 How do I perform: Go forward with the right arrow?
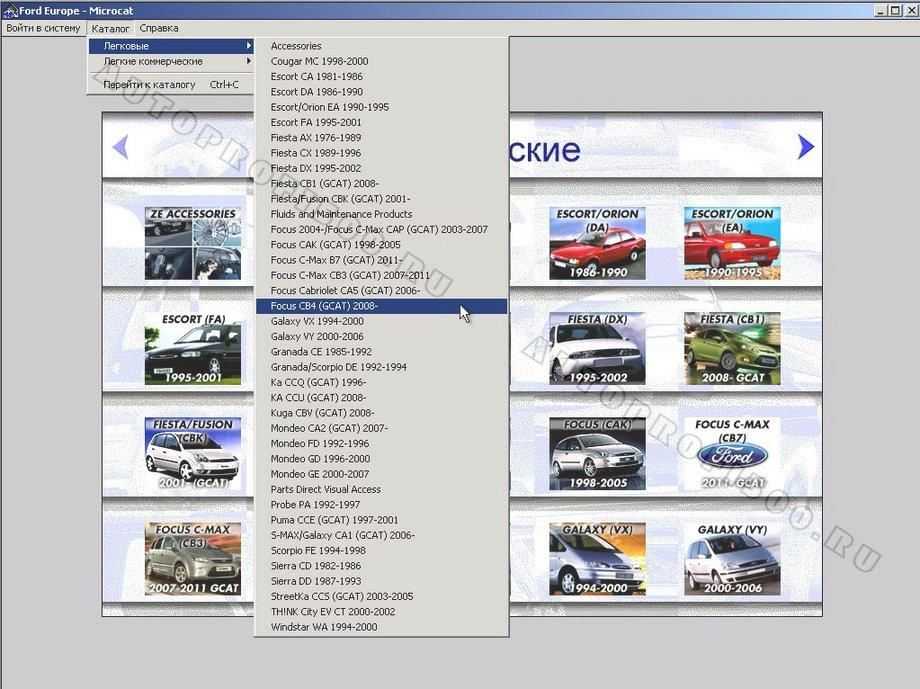tap(806, 147)
